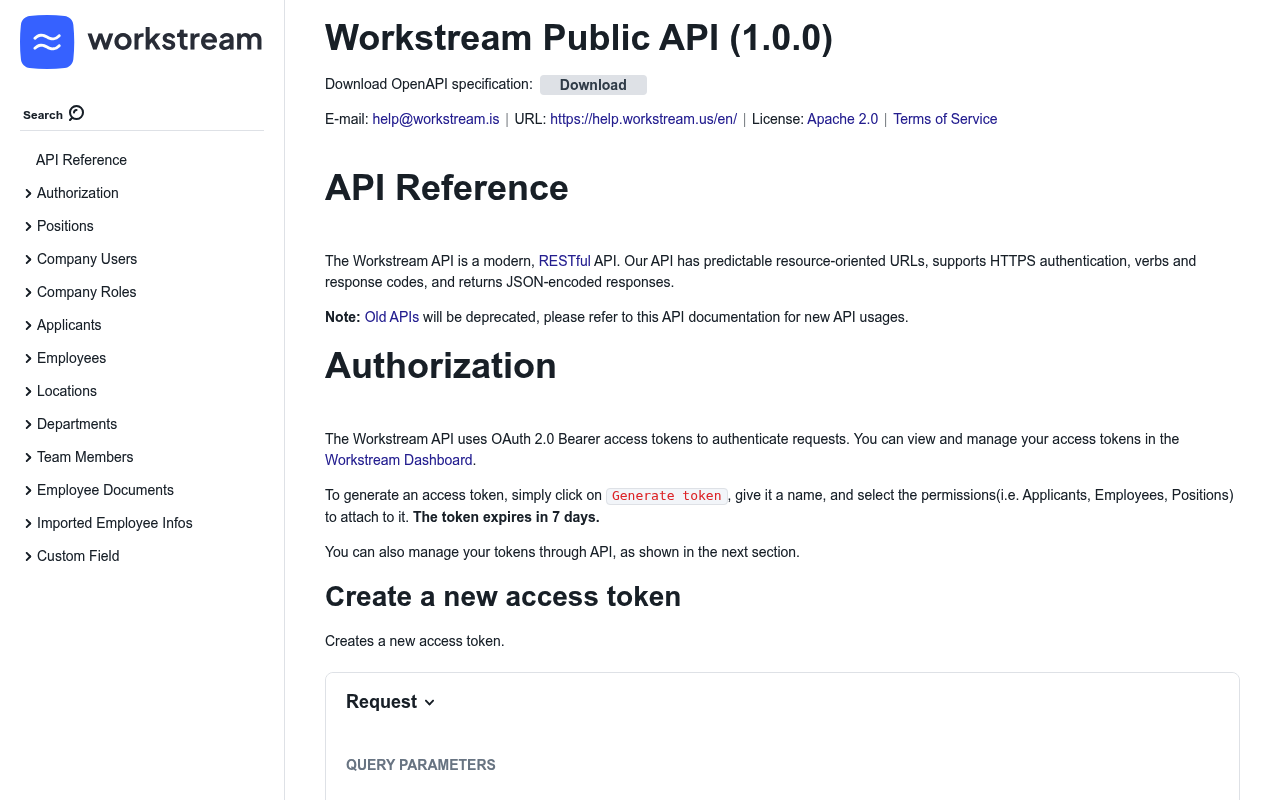
Task: Open the Apache 2.0 license link
Action: coord(842,119)
